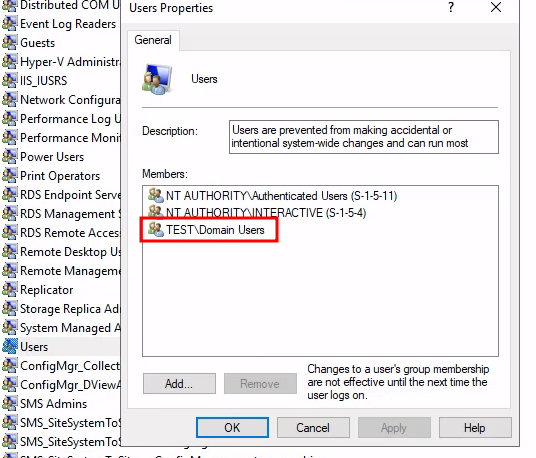Click the Power Users group icon
This screenshot has height=458, width=536.
click(9, 157)
